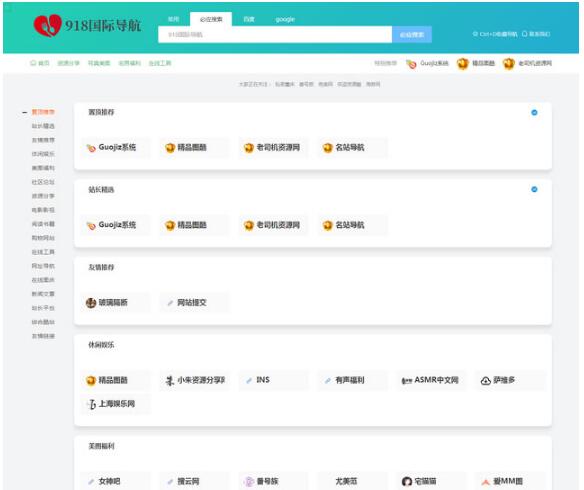The height and width of the screenshot is (490, 584).
Task: Collapse sidebar using the dash marker
Action: pyautogui.click(x=25, y=112)
